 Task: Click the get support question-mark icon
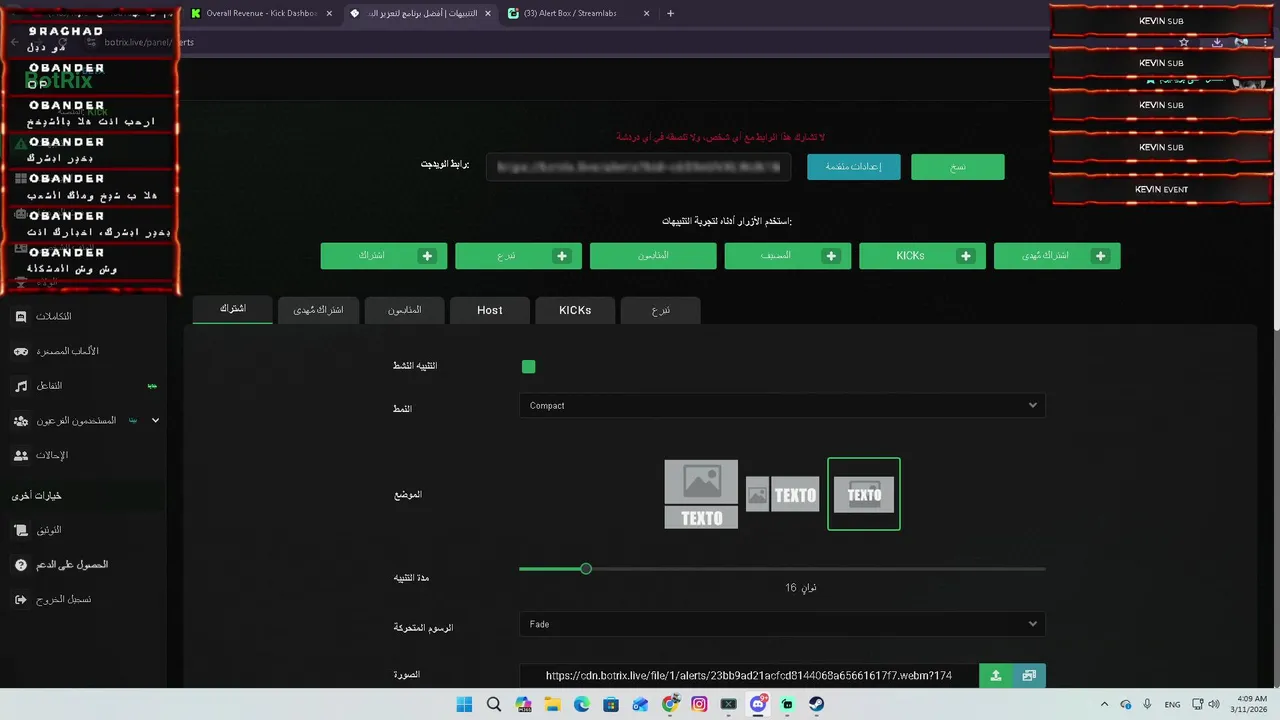click(x=21, y=565)
